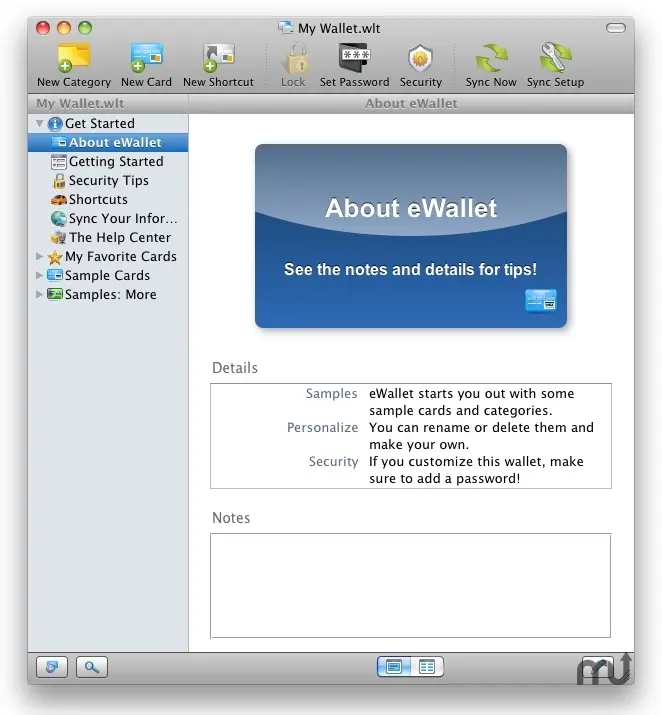Create a New Category from the toolbar
The width and height of the screenshot is (662, 715).
point(74,65)
